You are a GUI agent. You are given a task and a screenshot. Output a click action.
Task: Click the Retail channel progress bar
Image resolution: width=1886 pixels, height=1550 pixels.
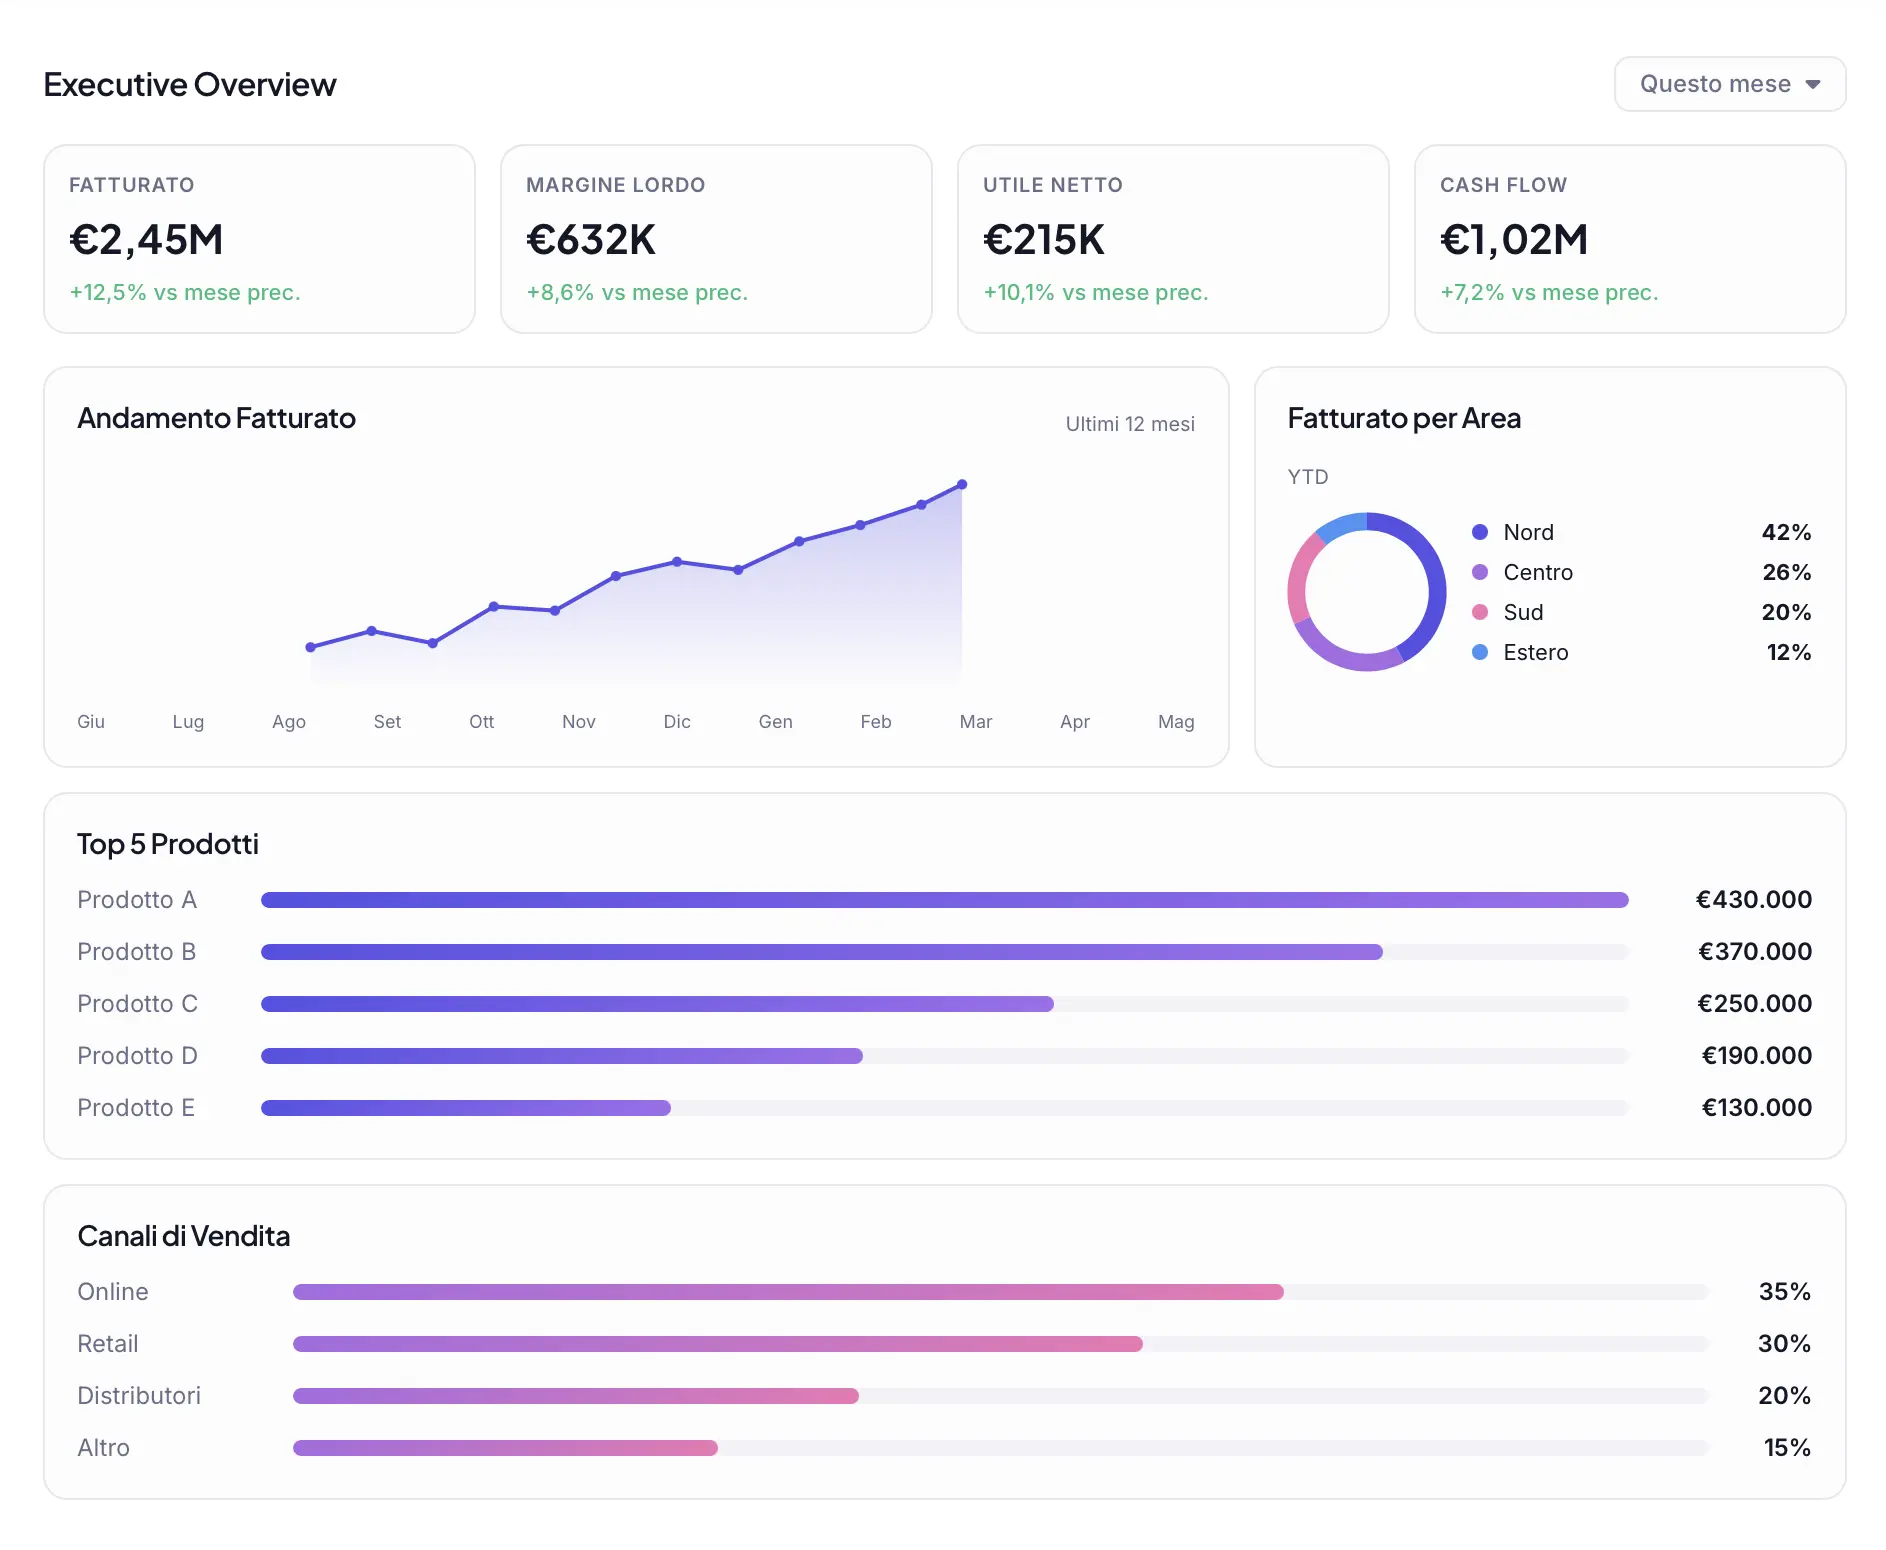coord(1001,1344)
